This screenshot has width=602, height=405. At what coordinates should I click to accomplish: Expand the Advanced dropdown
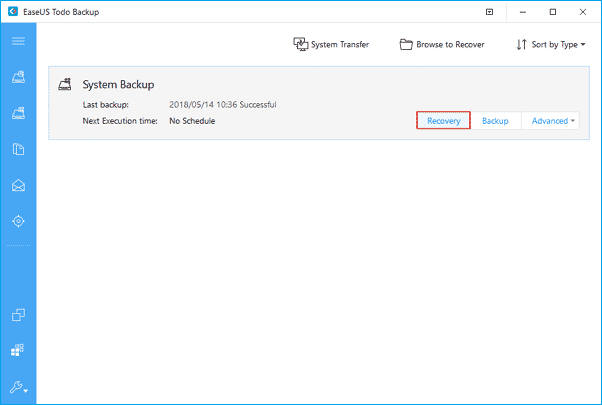pyautogui.click(x=551, y=121)
